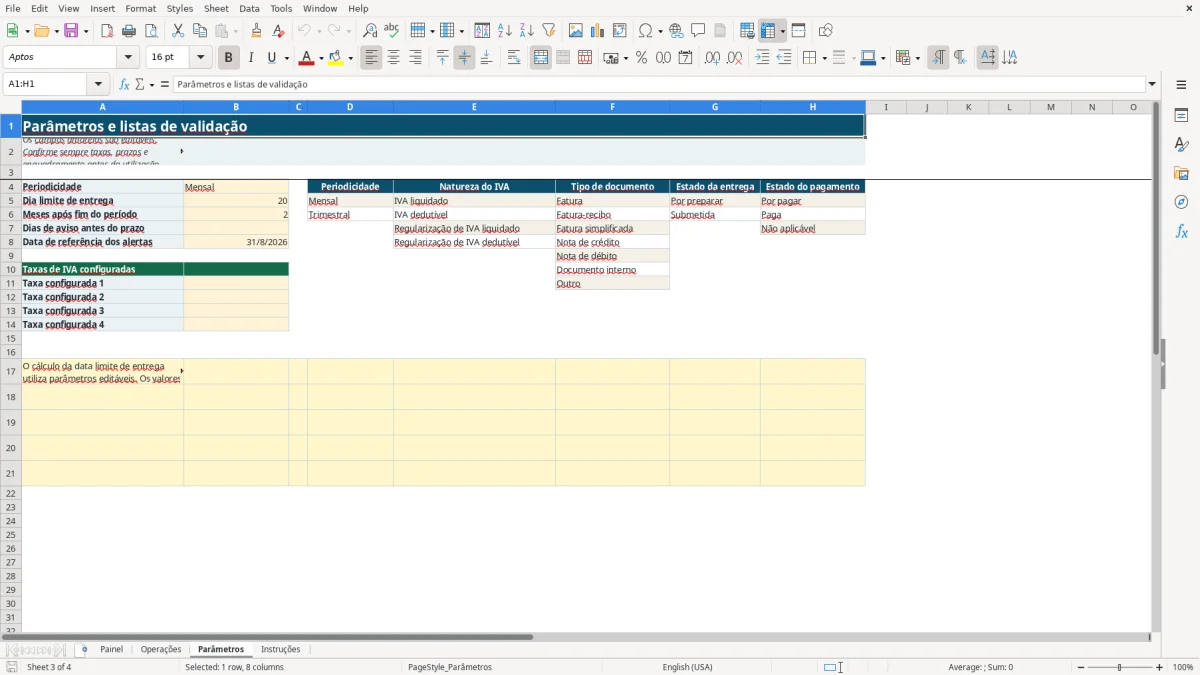Open sidebar Gallery icon
Viewport: 1200px width, 675px height.
1181,173
